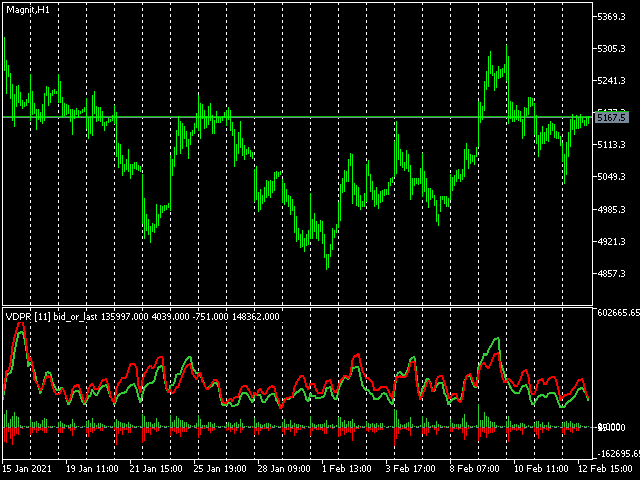This screenshot has width=640, height=480.
Task: Click the 5113.3 price scale label
Action: point(611,145)
